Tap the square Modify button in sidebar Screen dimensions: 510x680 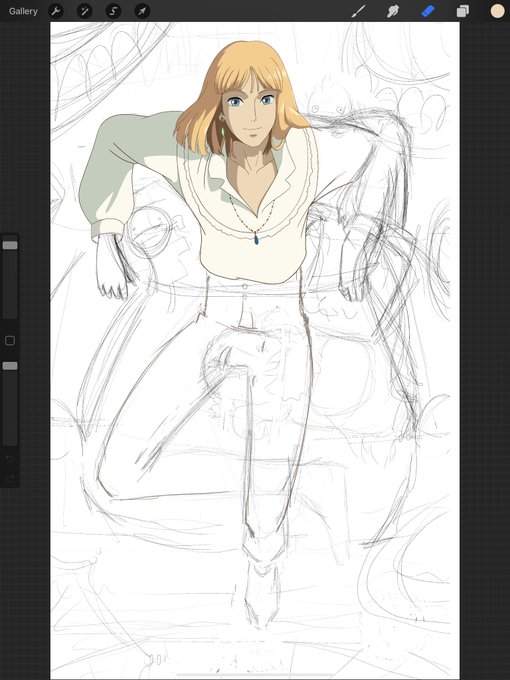point(10,341)
